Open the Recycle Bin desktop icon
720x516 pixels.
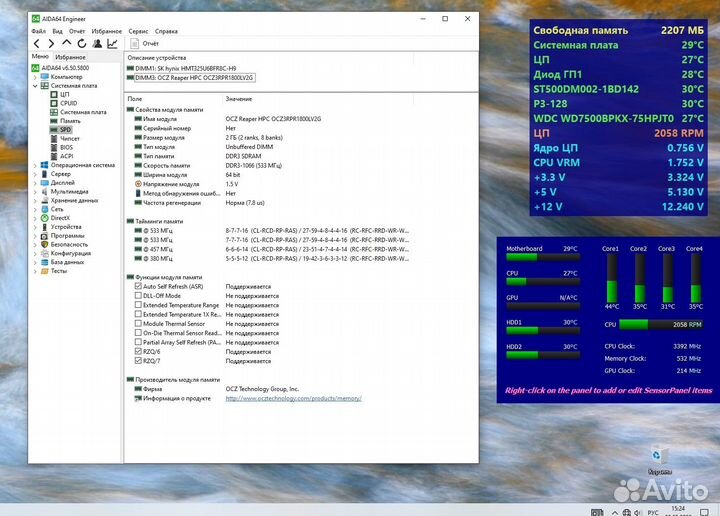(x=659, y=460)
